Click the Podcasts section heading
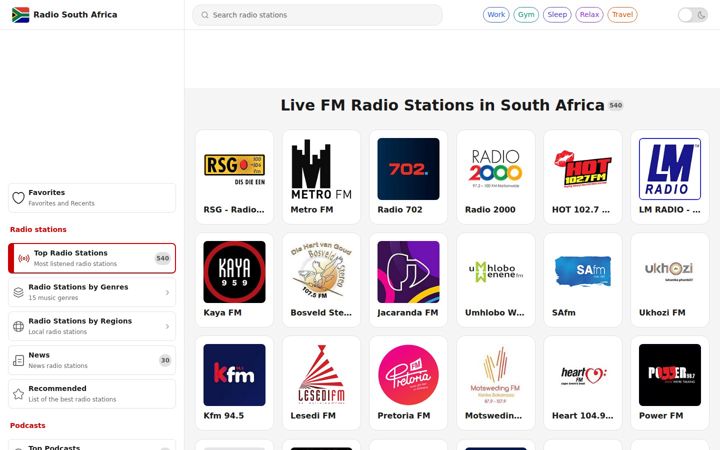 pos(28,425)
